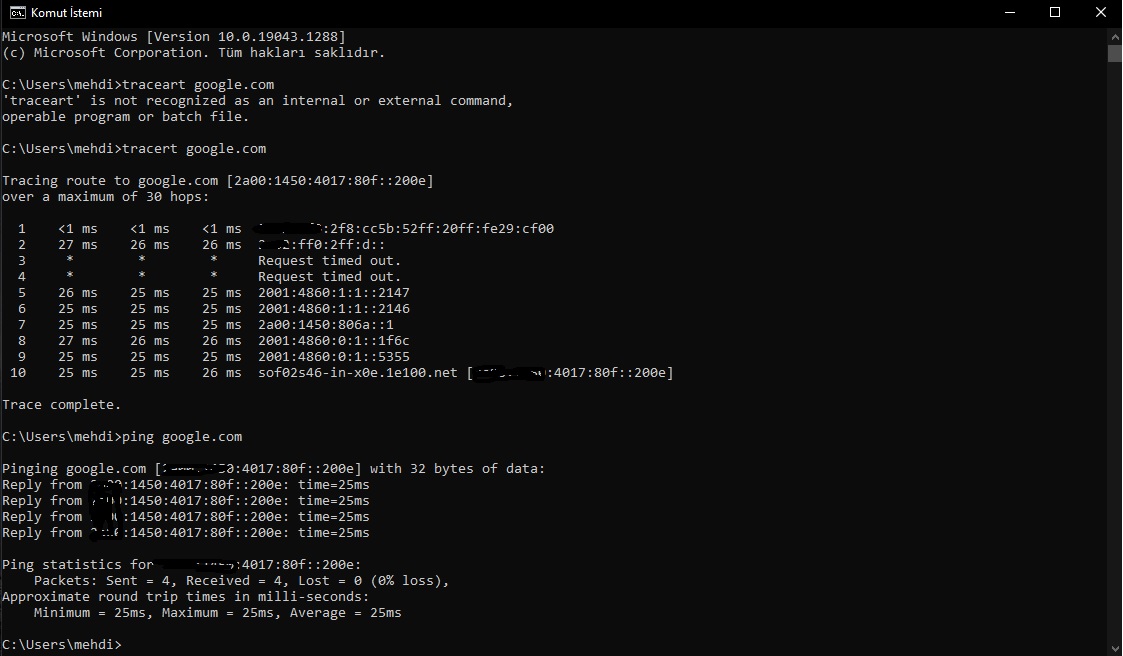Click the sof02s46-in-x0e.1e100.net hostname
Viewport: 1123px width, 656px height.
357,372
